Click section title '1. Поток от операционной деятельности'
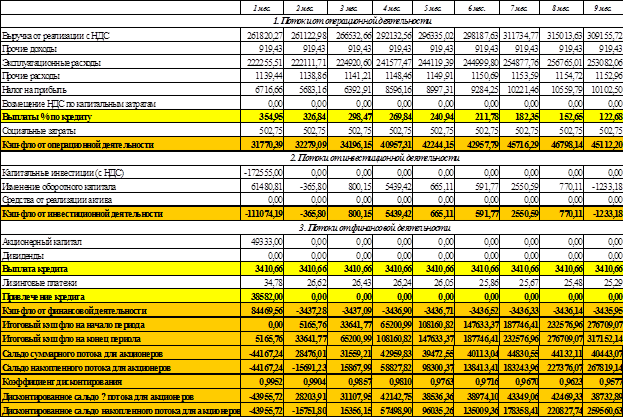This screenshot has width=624, height=418. tap(352, 21)
